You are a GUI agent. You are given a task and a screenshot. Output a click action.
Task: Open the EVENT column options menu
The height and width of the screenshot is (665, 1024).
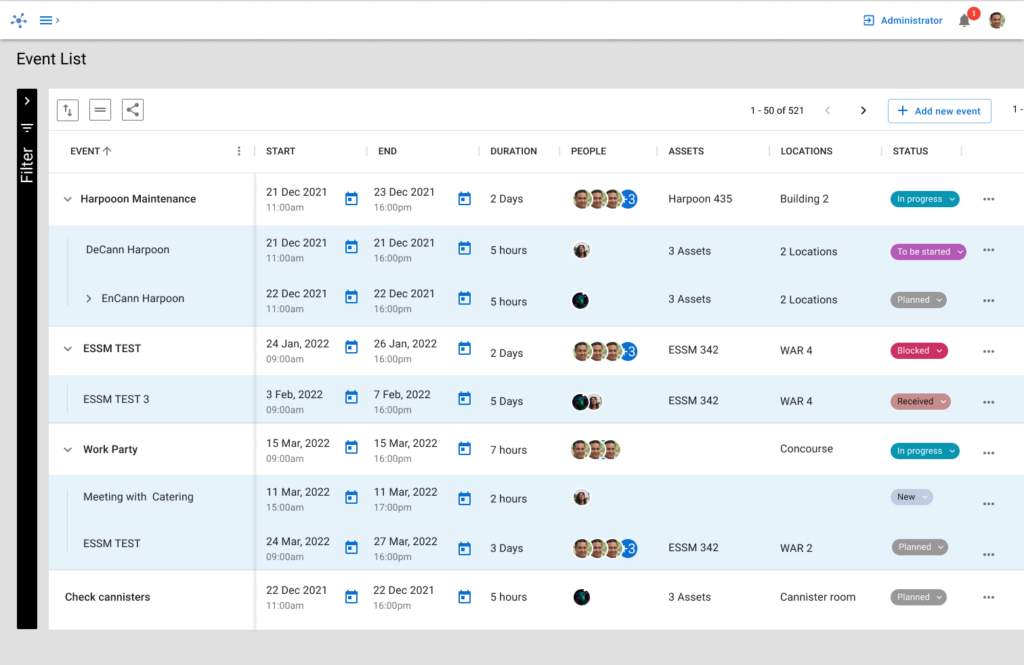tap(239, 151)
